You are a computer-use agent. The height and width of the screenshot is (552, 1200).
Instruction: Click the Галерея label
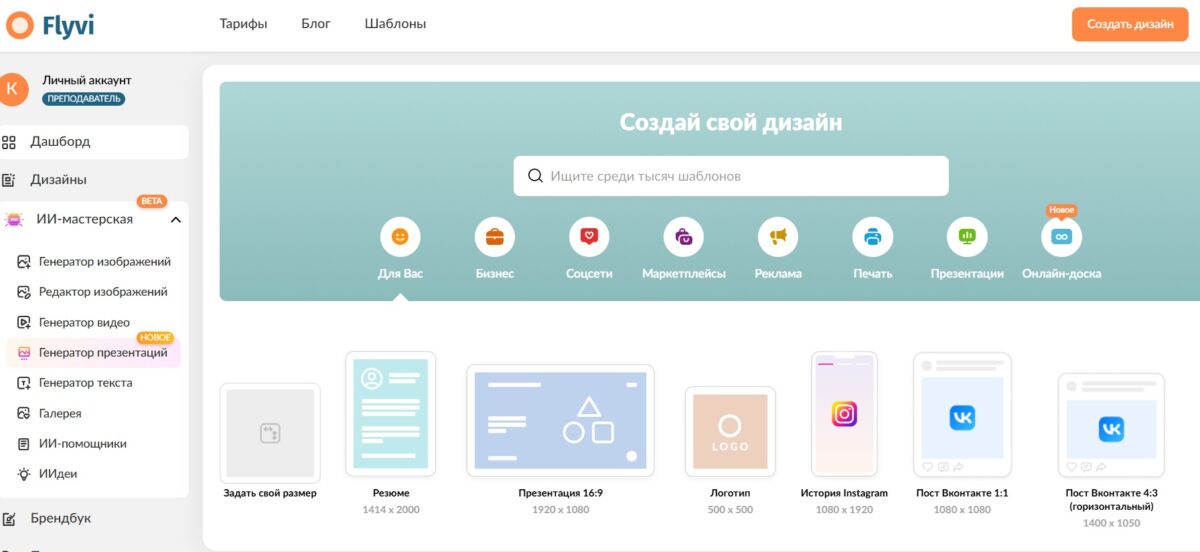pyautogui.click(x=60, y=413)
